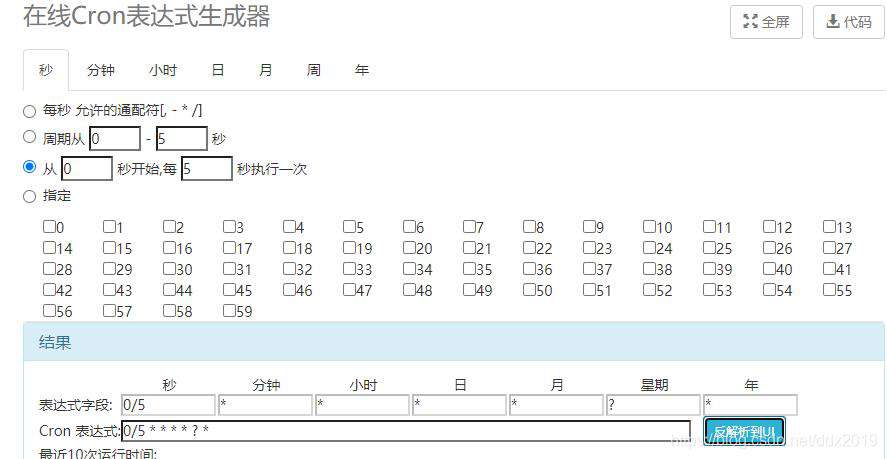This screenshot has width=887, height=459.
Task: Select the 每秒 wildcard radio option
Action: [29, 111]
